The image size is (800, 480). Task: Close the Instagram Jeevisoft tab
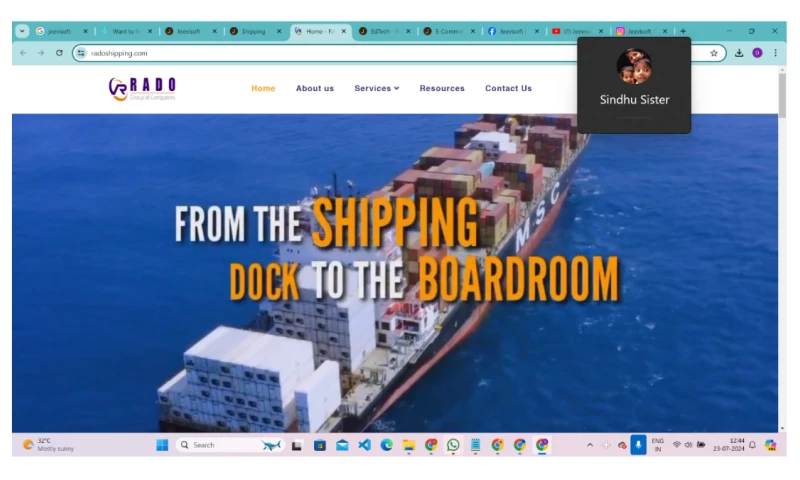point(665,31)
